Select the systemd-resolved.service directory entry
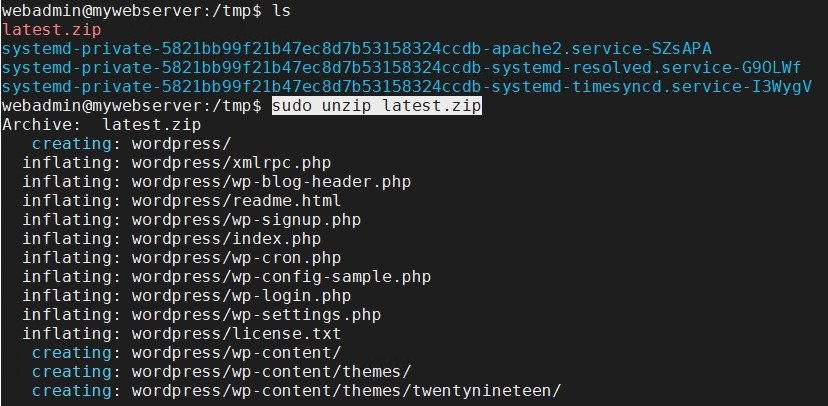 click(x=401, y=68)
